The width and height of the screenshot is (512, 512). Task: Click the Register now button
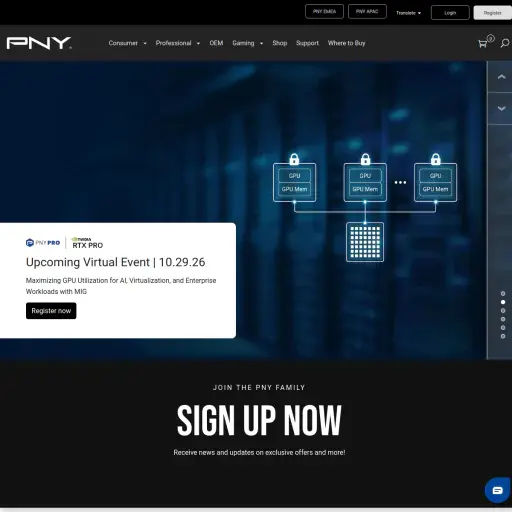[51, 311]
